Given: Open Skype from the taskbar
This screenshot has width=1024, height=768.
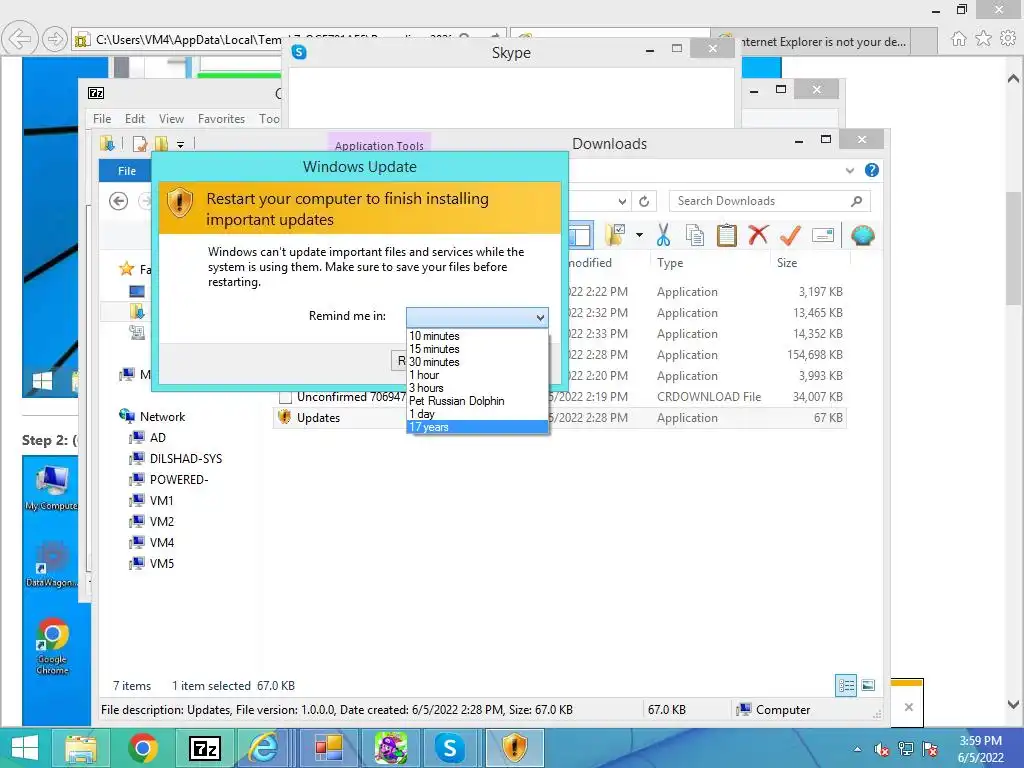Looking at the screenshot, I should [x=450, y=748].
